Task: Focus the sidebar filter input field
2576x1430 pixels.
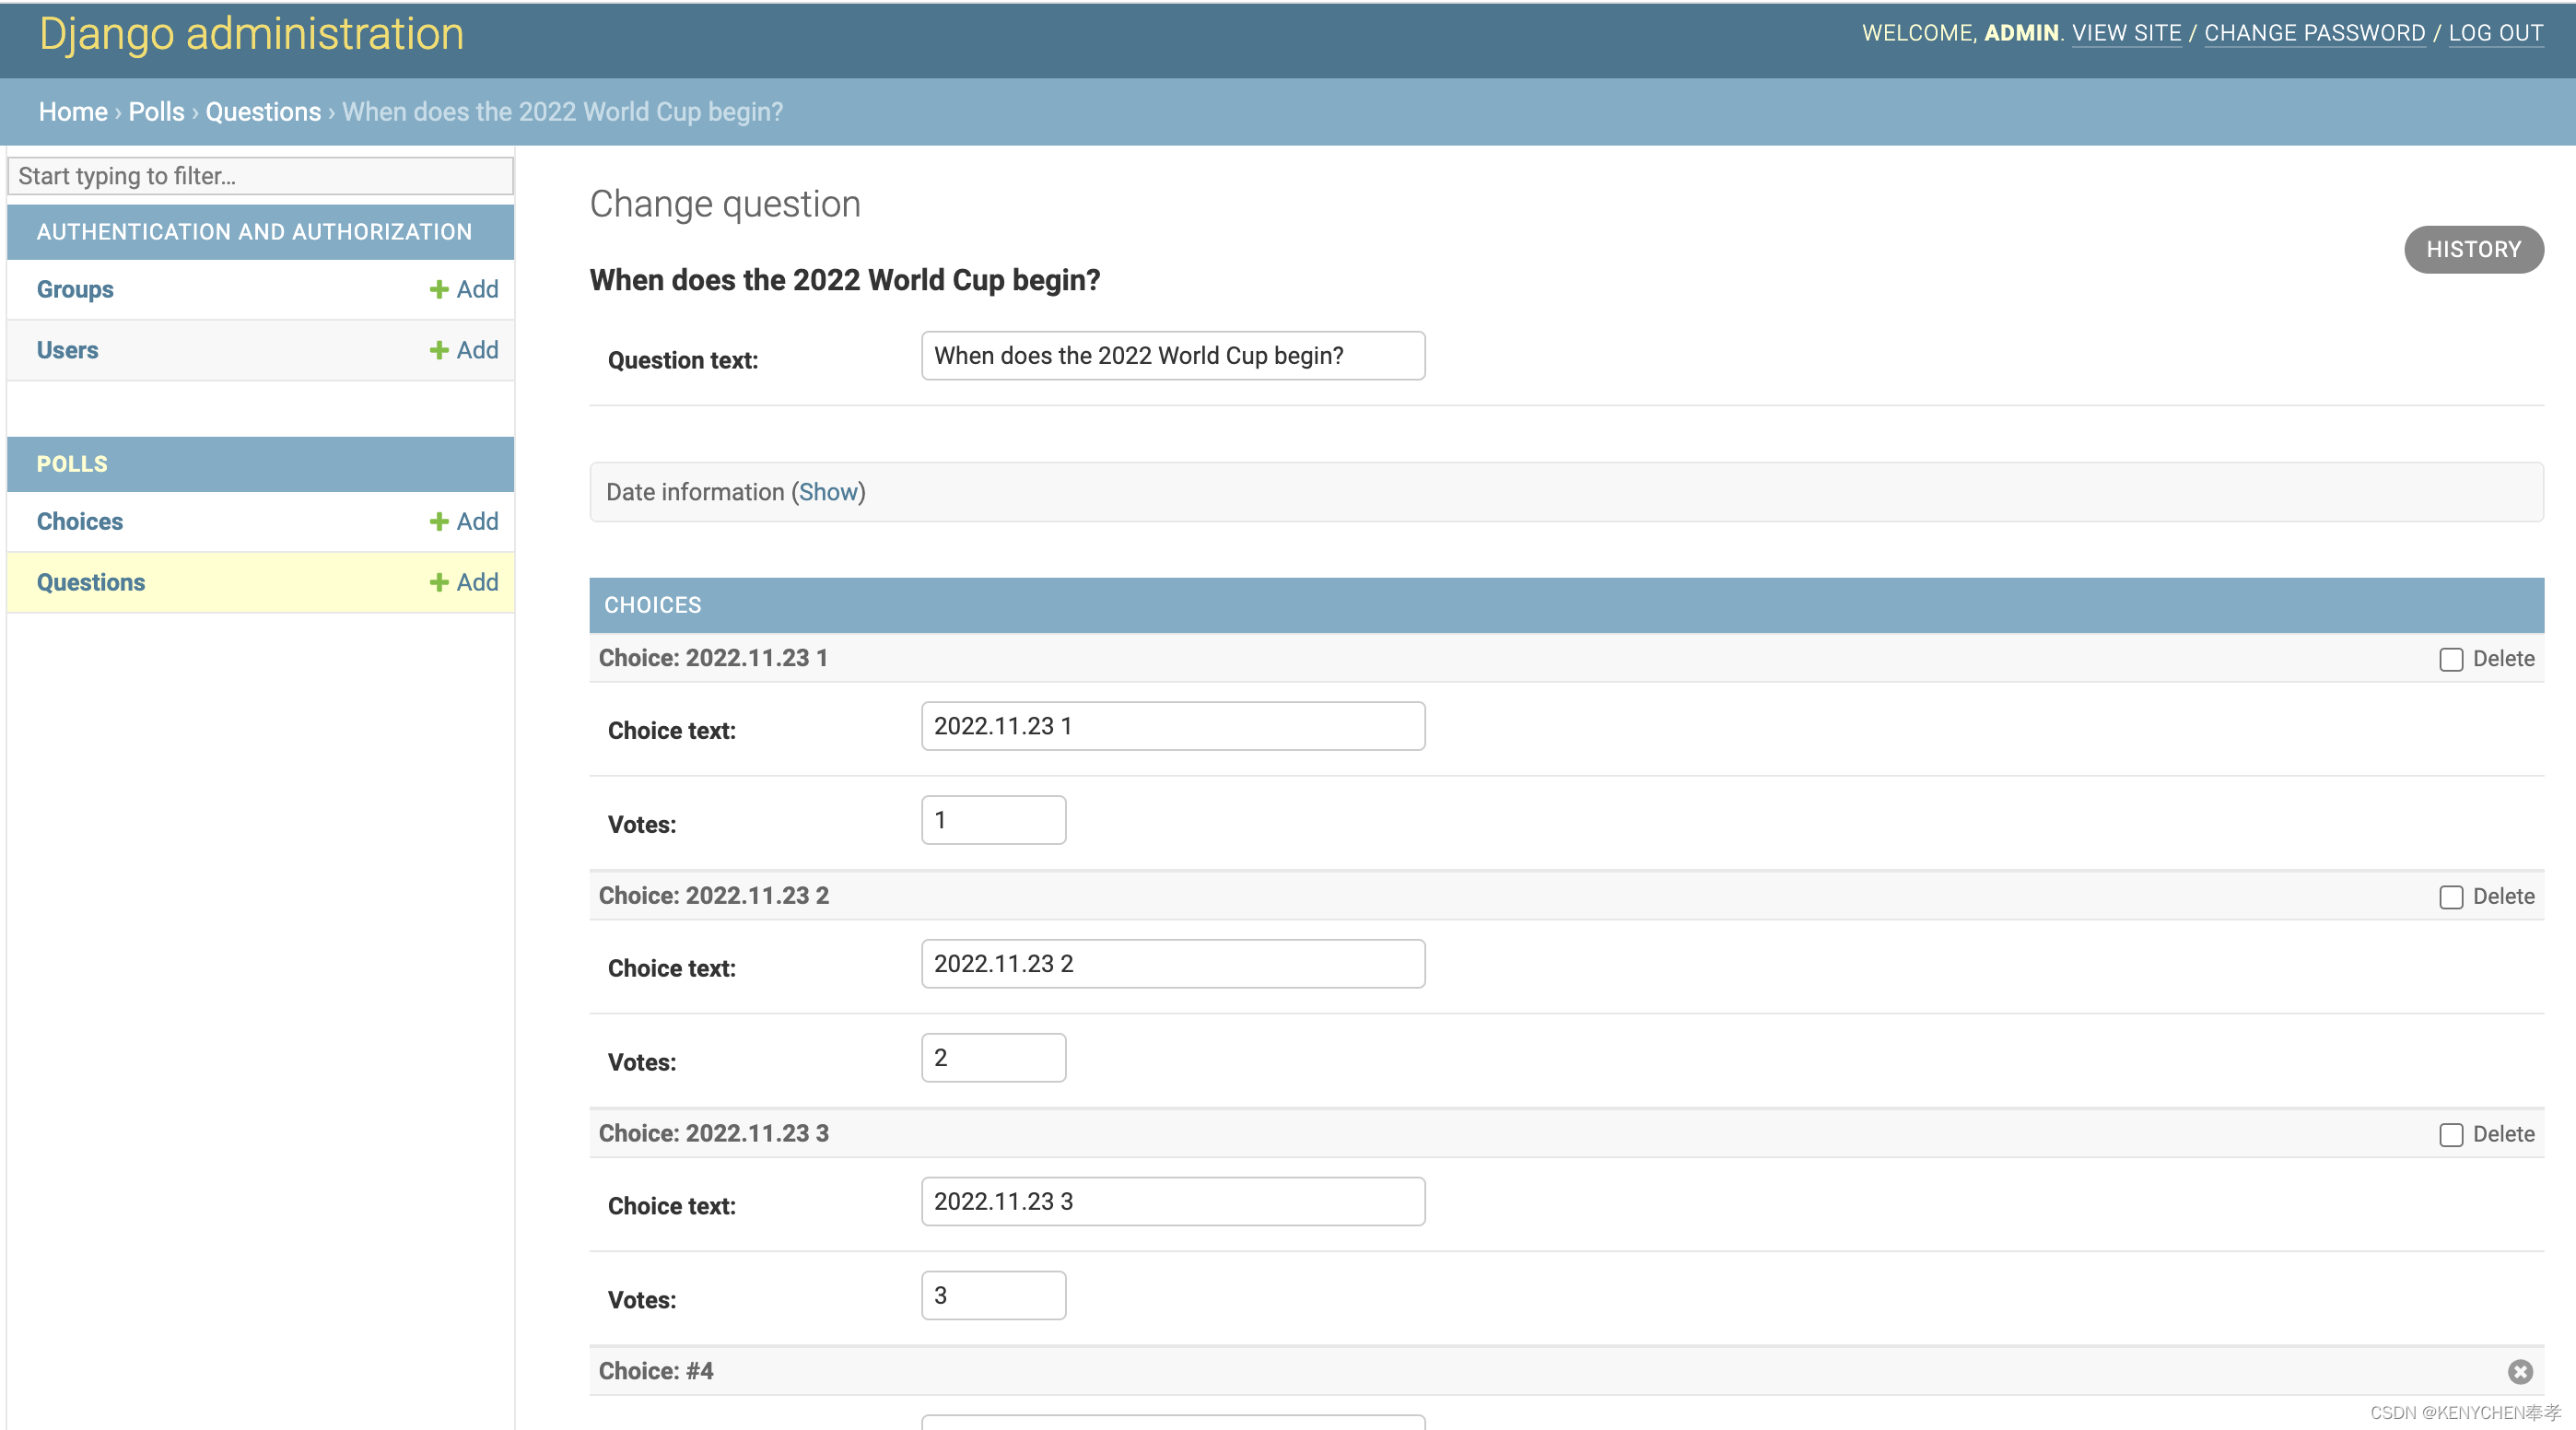Action: pos(260,176)
